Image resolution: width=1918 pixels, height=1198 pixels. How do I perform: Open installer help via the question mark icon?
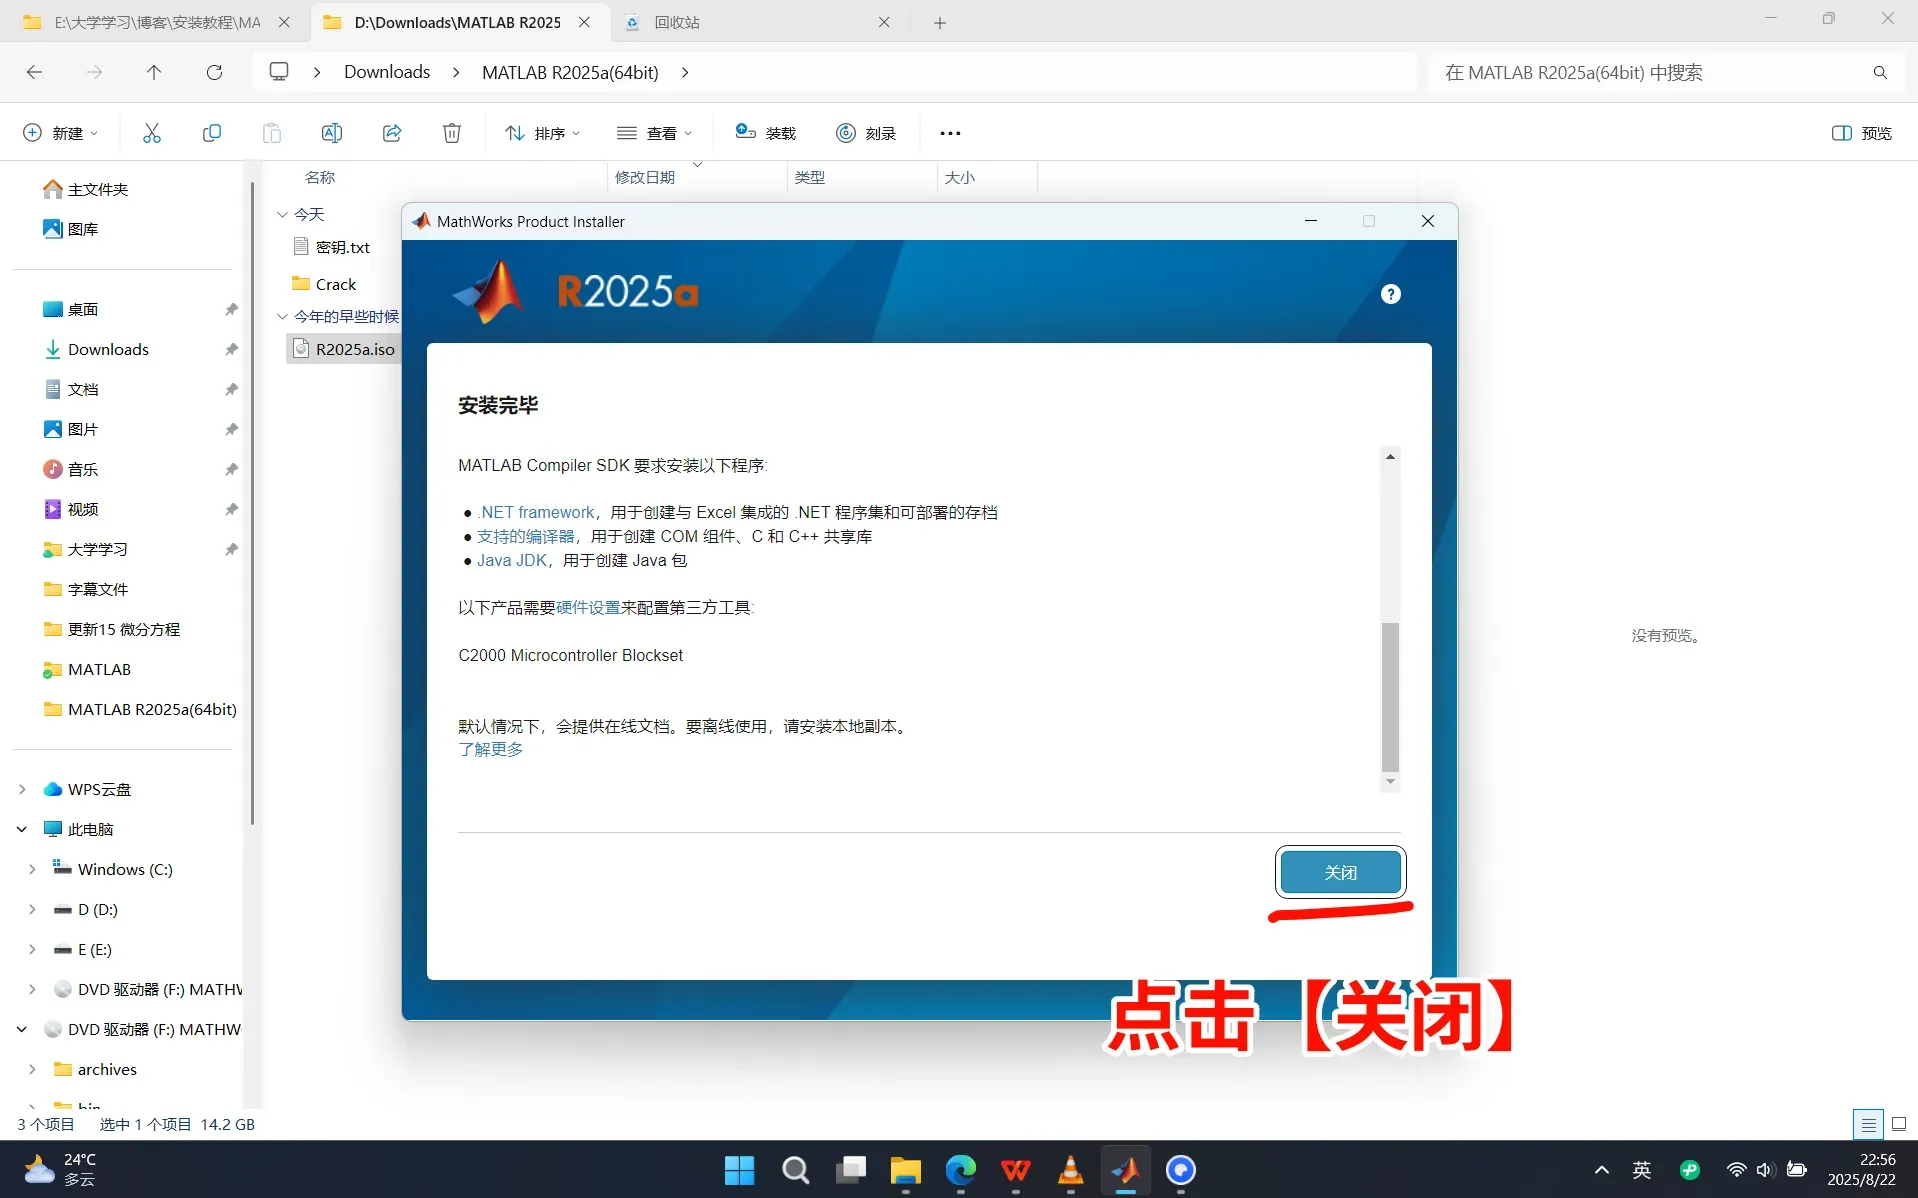click(1390, 293)
